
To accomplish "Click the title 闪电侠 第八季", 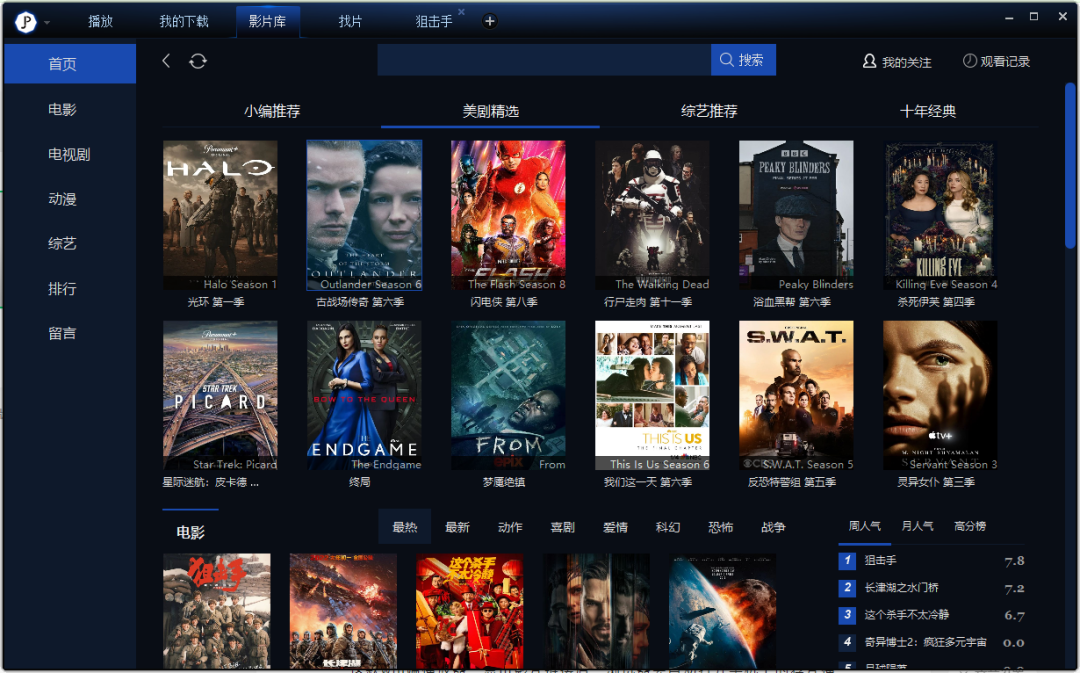I will pos(503,302).
